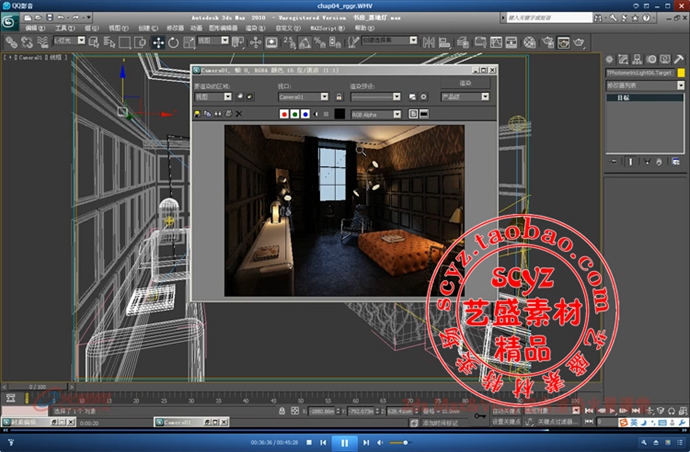Open Render Setup teapot icon
The width and height of the screenshot is (690, 452).
coord(548,42)
